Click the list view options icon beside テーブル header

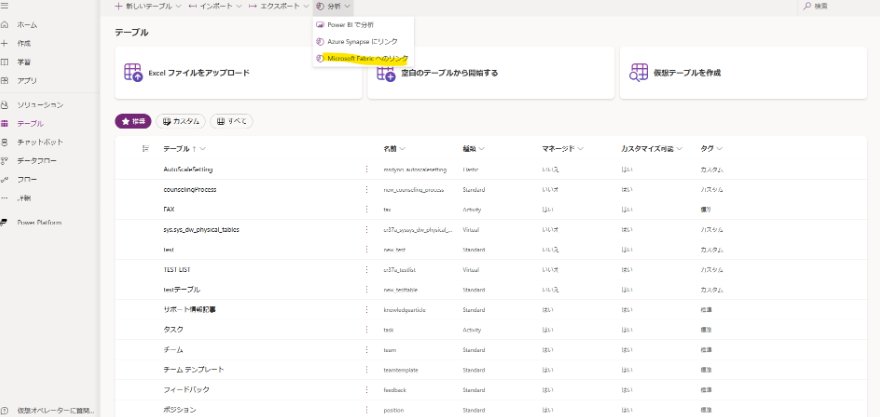pos(146,149)
